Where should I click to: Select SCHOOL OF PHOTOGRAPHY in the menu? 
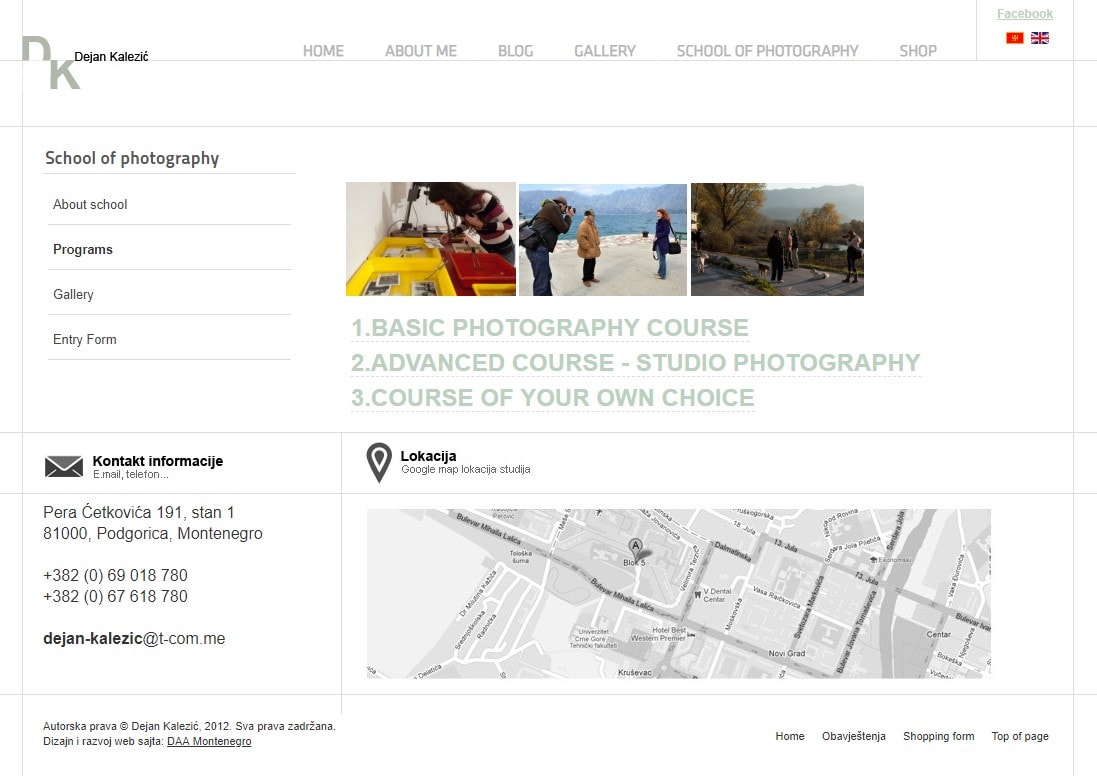tap(767, 51)
